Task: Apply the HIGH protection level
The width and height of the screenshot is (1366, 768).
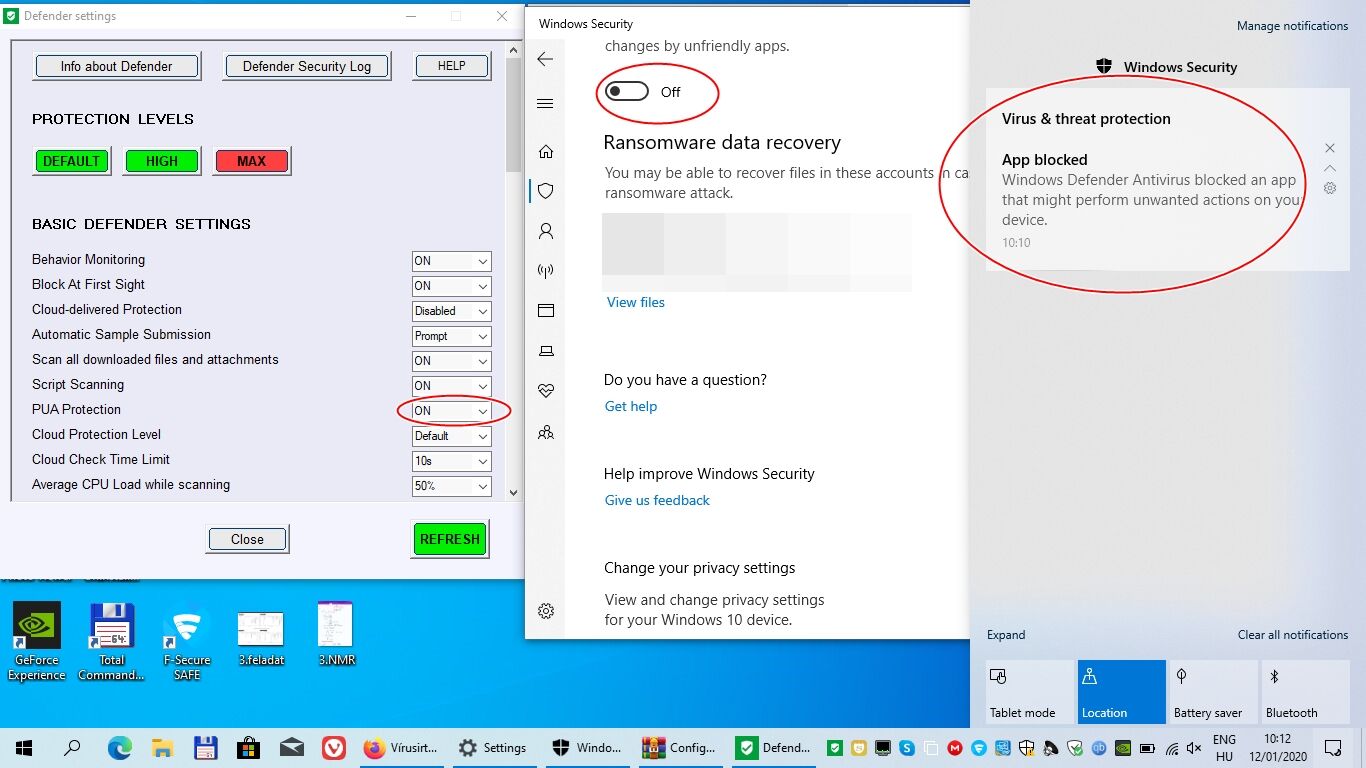Action: (162, 161)
